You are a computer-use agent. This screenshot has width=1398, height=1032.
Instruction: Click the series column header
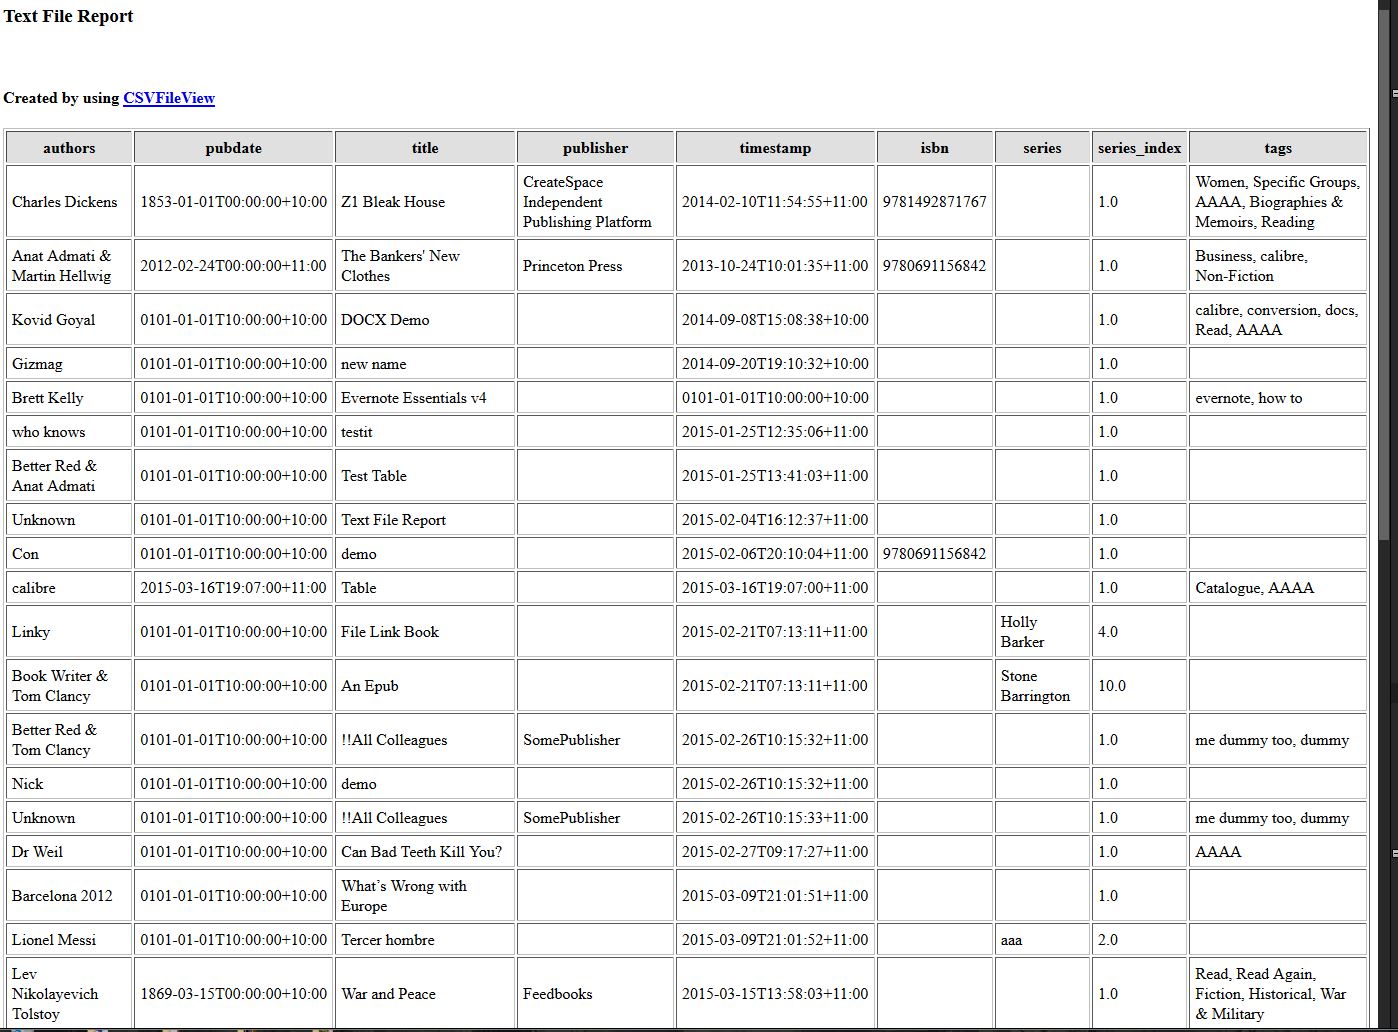pos(1042,148)
